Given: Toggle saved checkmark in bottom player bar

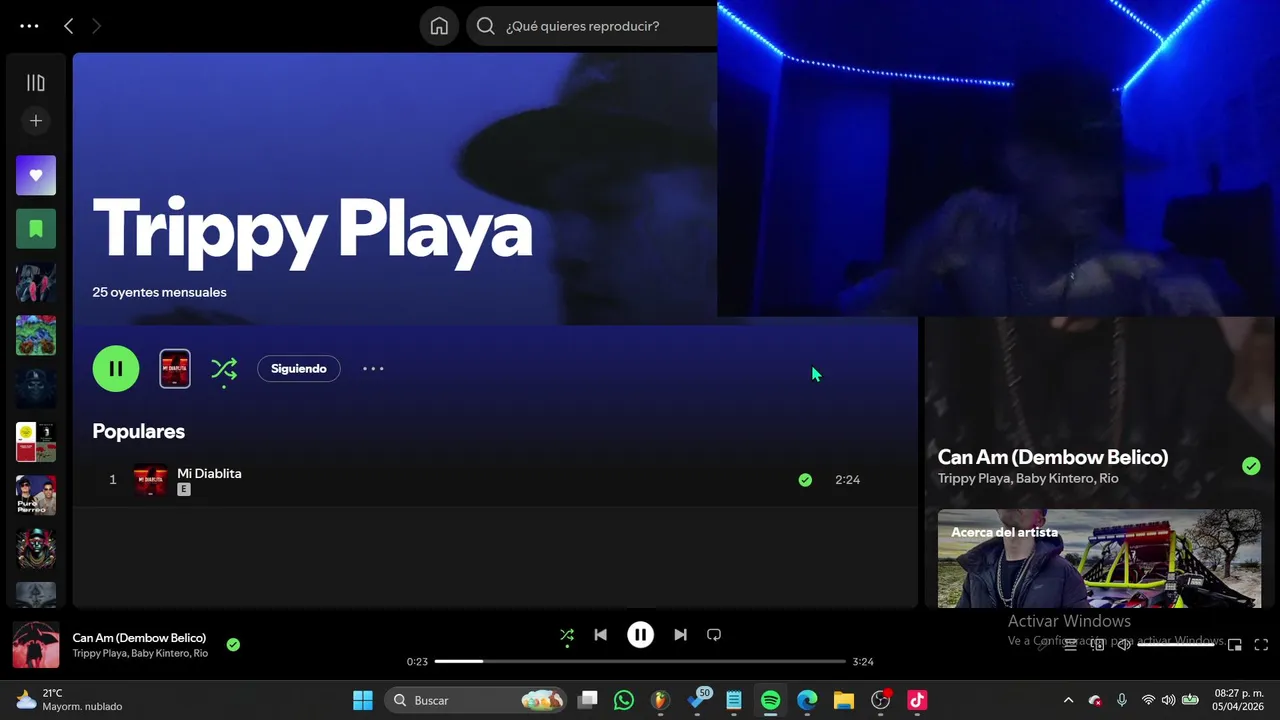Looking at the screenshot, I should click(x=233, y=645).
